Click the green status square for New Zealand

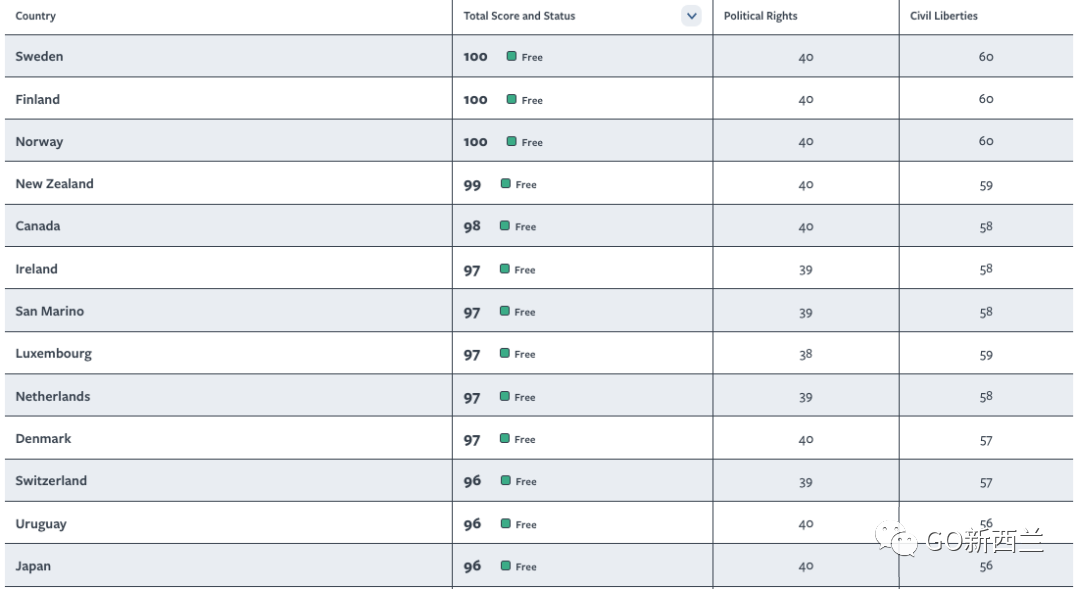(x=506, y=184)
